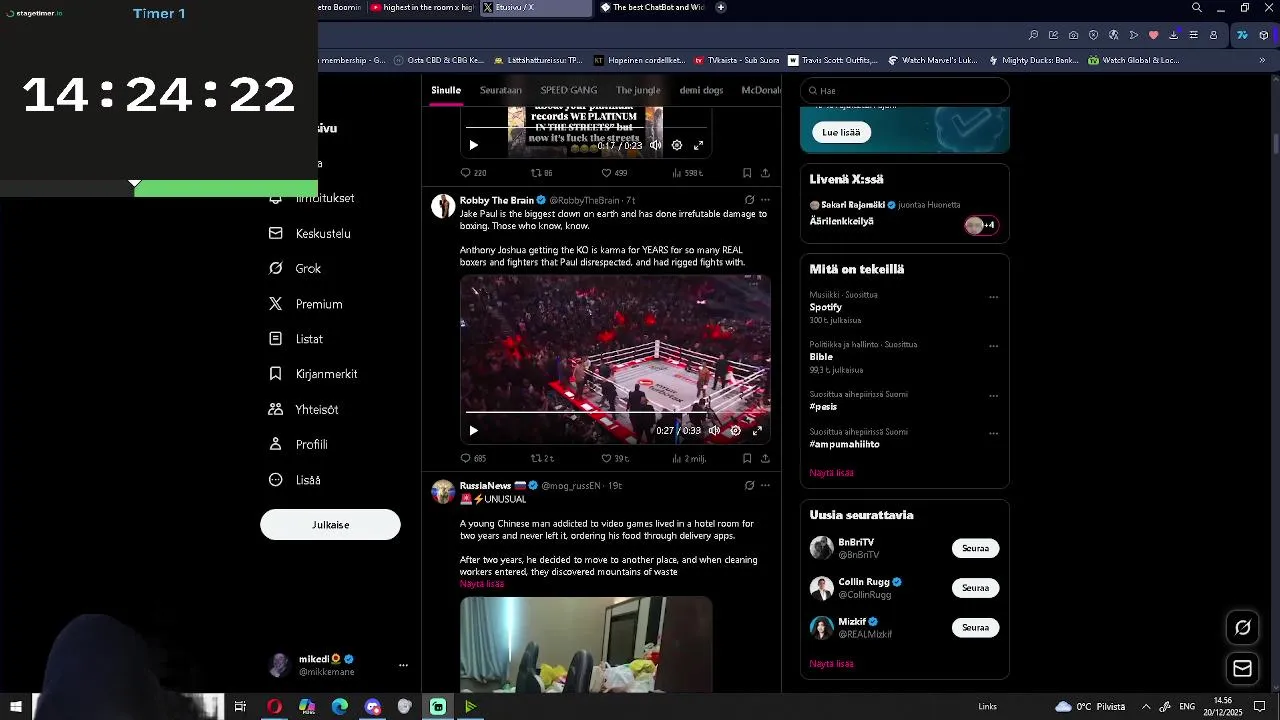Screen dimensions: 1280x720
Task: Seek the boxing video progress bar
Action: point(615,412)
